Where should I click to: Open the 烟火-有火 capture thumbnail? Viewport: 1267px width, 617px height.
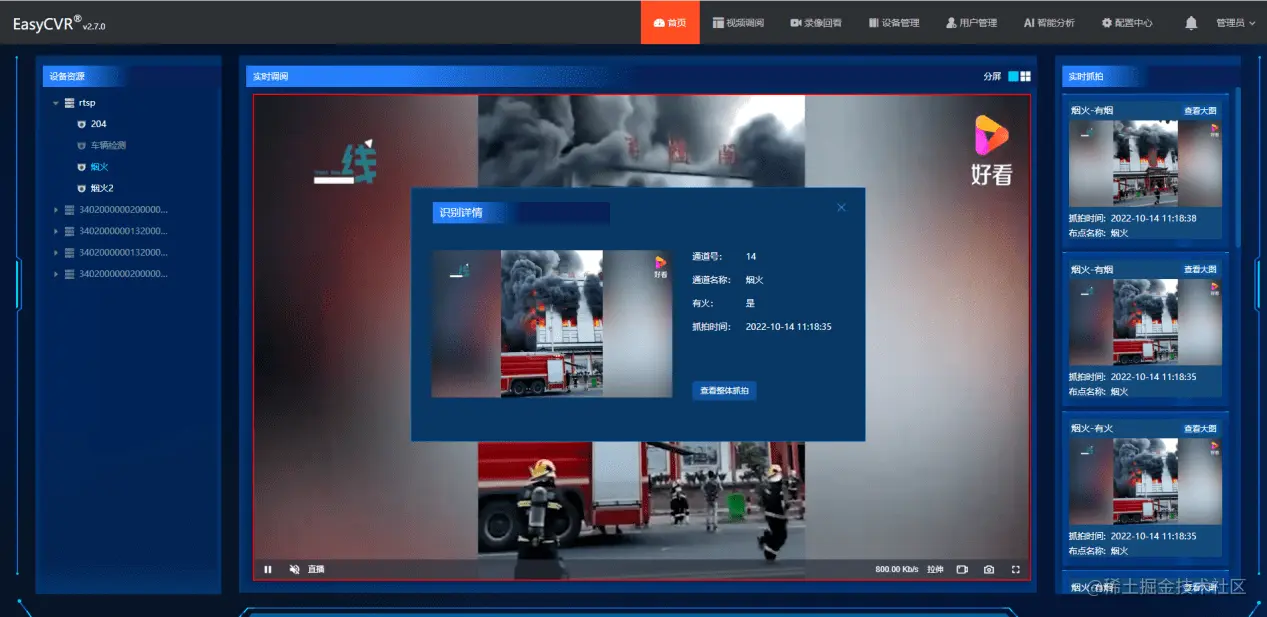[x=1145, y=481]
